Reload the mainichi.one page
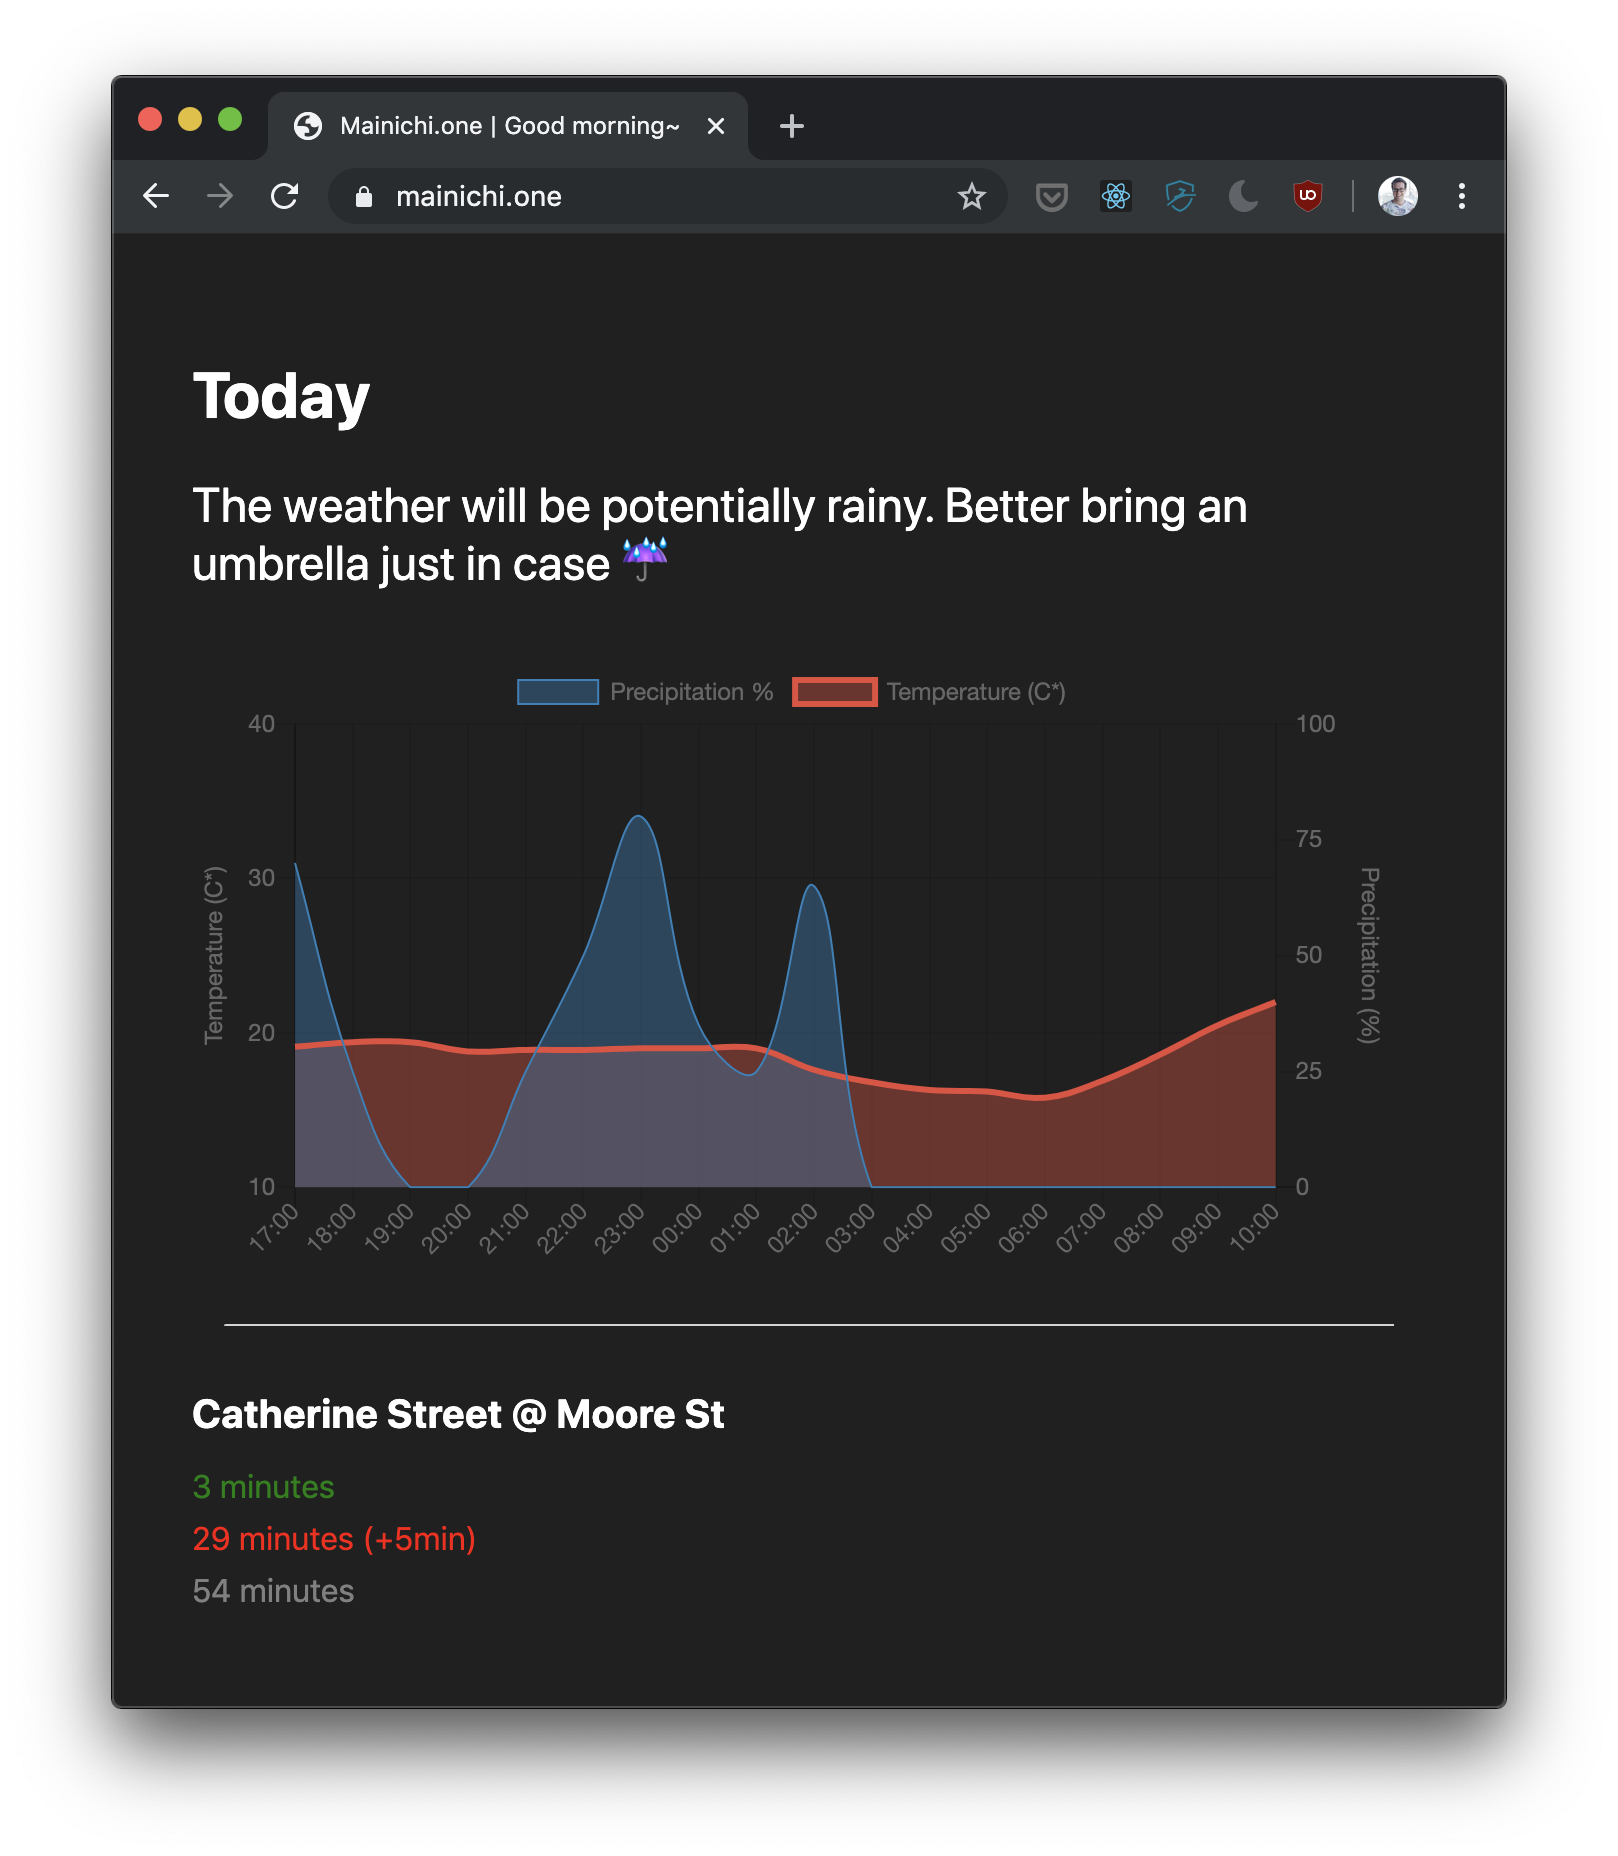Screen dimensions: 1618x1856 click(x=285, y=196)
